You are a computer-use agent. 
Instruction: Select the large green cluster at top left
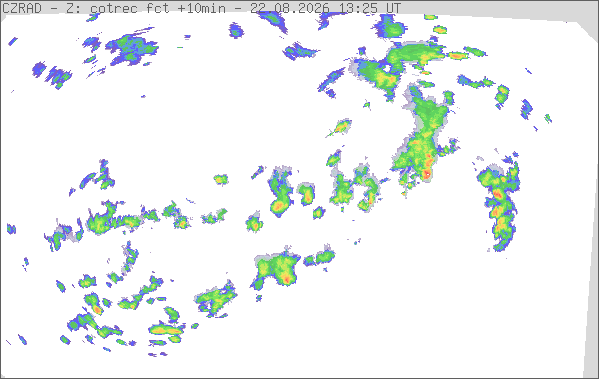pyautogui.click(x=132, y=49)
